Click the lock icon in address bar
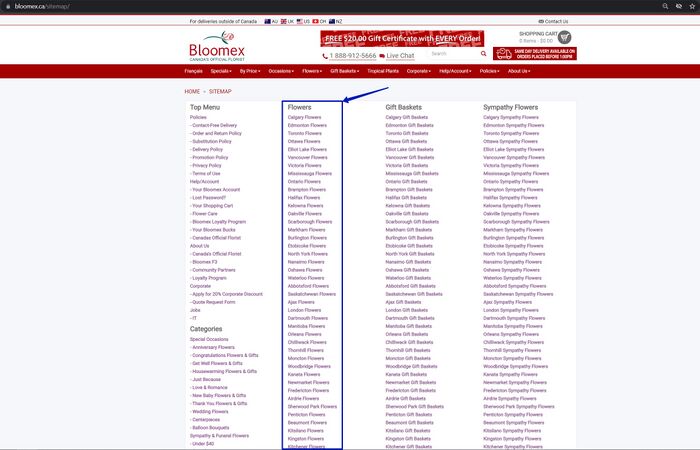The width and height of the screenshot is (700, 450). click(x=8, y=6)
